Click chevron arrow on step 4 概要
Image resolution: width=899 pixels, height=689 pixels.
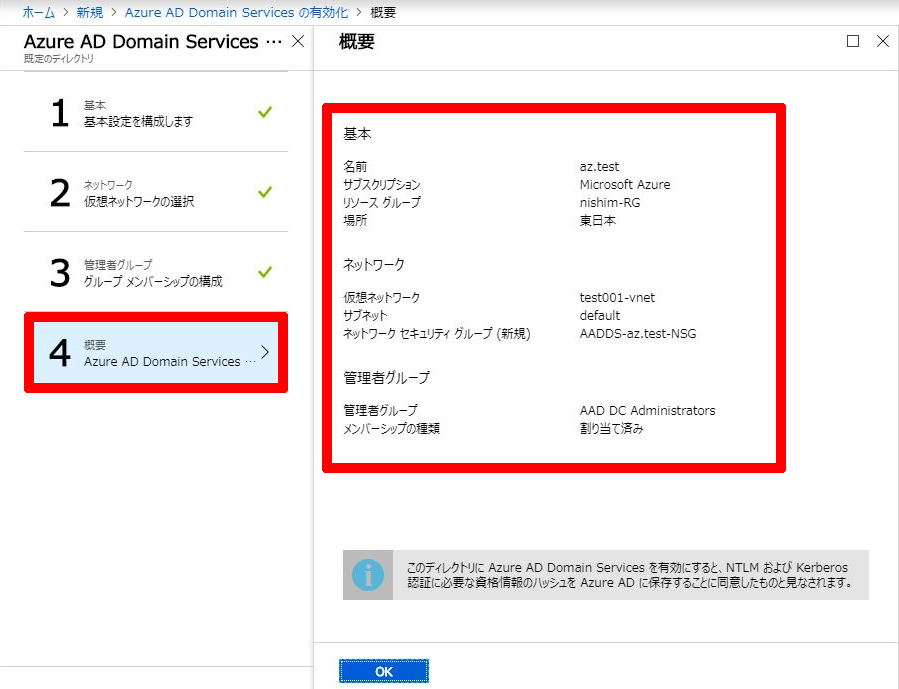(265, 352)
